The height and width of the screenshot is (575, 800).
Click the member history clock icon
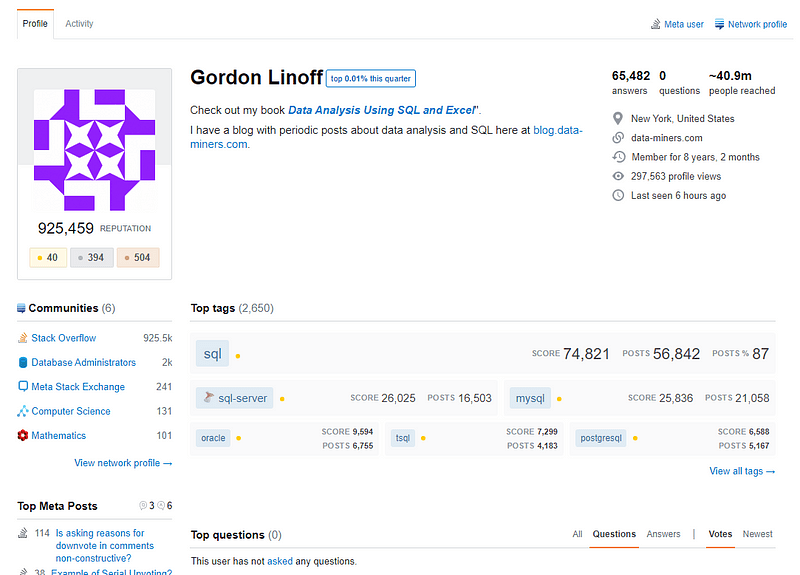[x=618, y=157]
